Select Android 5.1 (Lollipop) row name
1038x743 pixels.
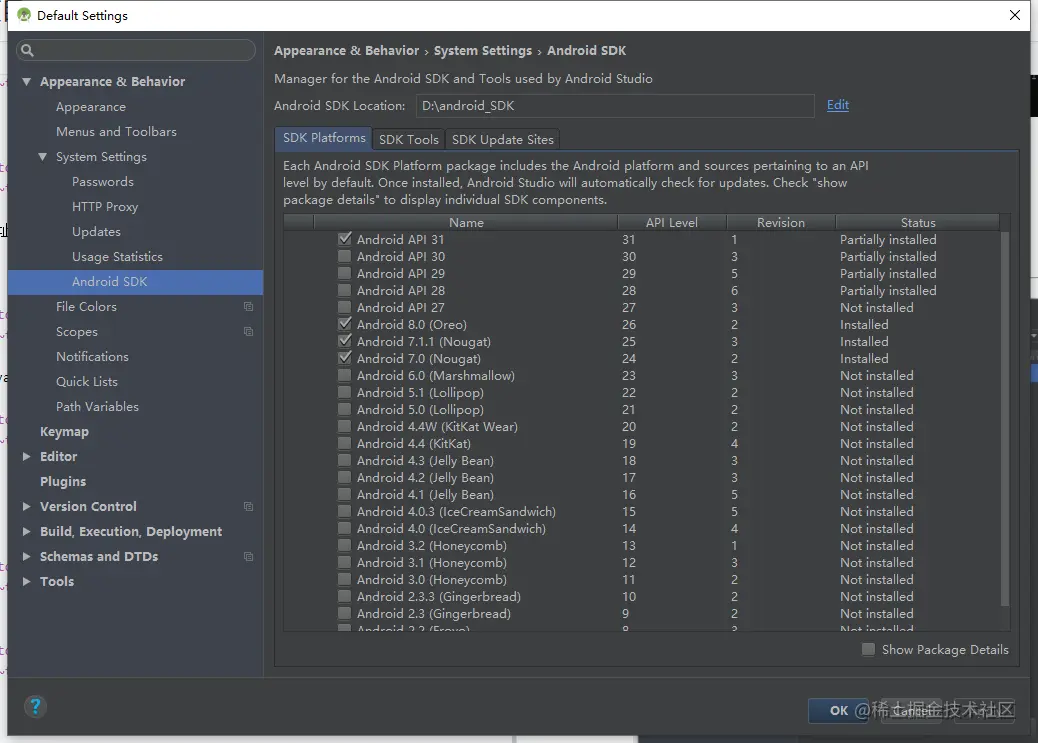point(420,393)
